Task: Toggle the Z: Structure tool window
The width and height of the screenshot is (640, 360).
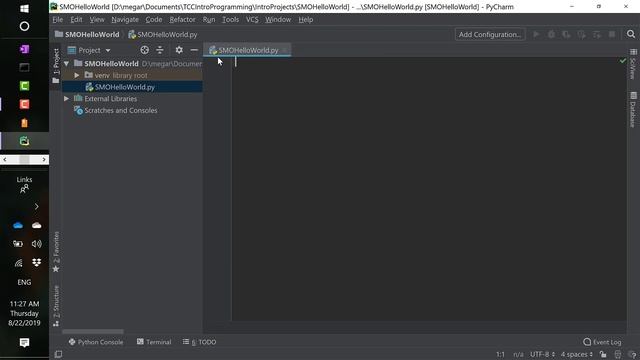Action: 56,306
